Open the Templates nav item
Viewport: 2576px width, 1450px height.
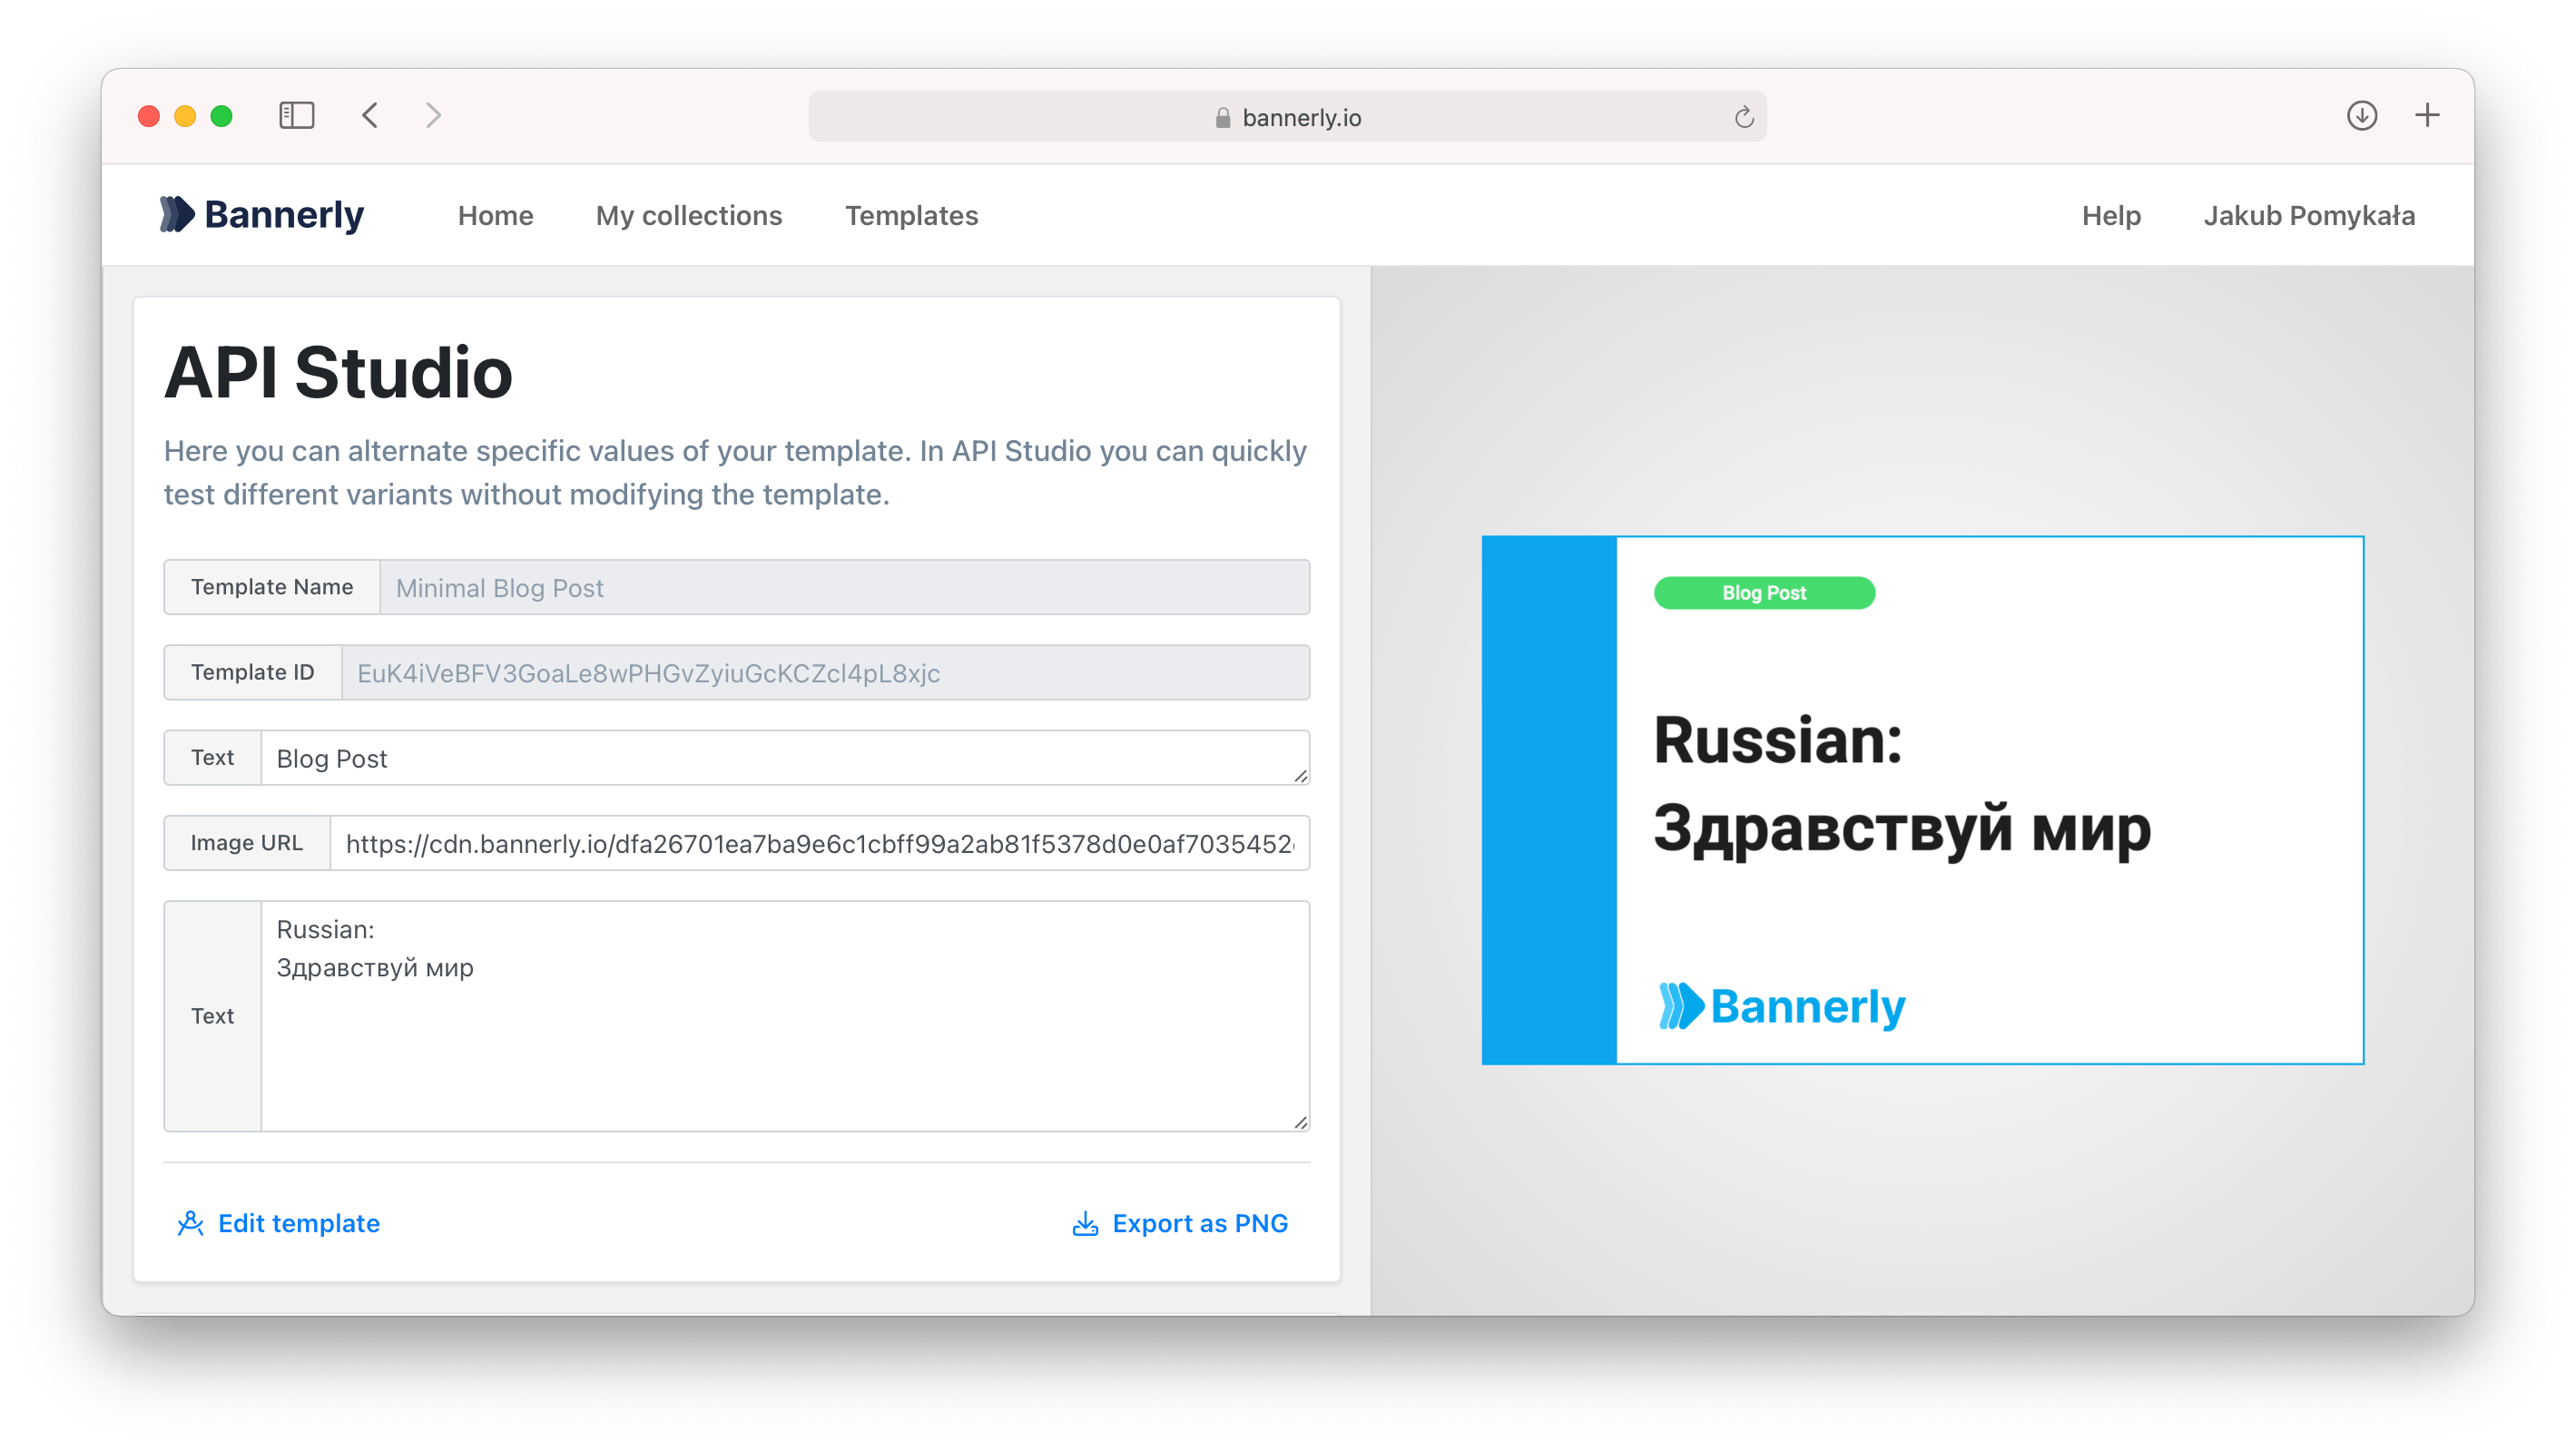[x=911, y=215]
